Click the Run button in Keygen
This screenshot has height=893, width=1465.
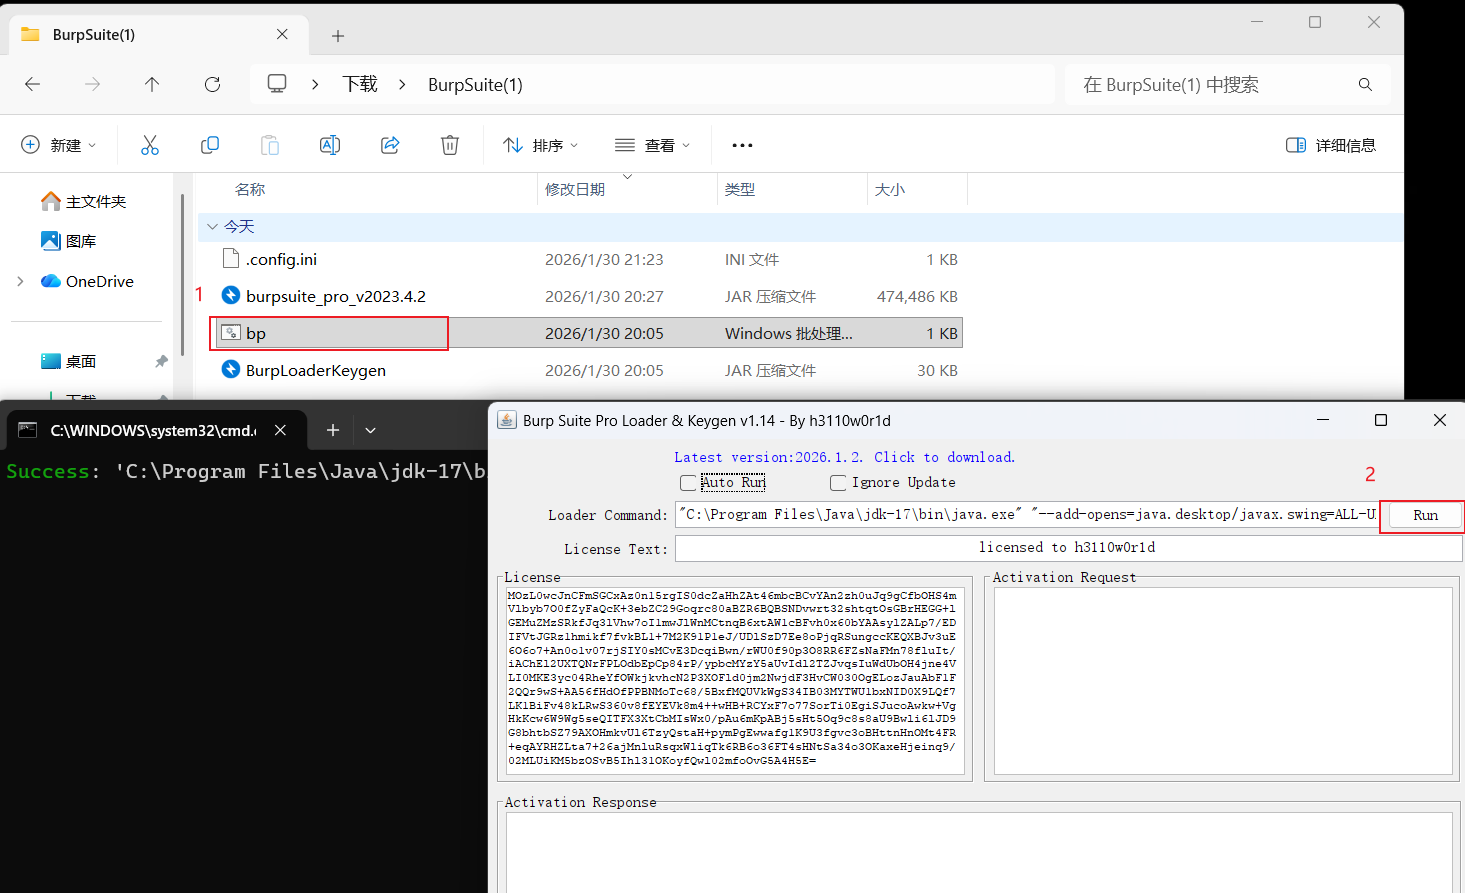click(1425, 515)
